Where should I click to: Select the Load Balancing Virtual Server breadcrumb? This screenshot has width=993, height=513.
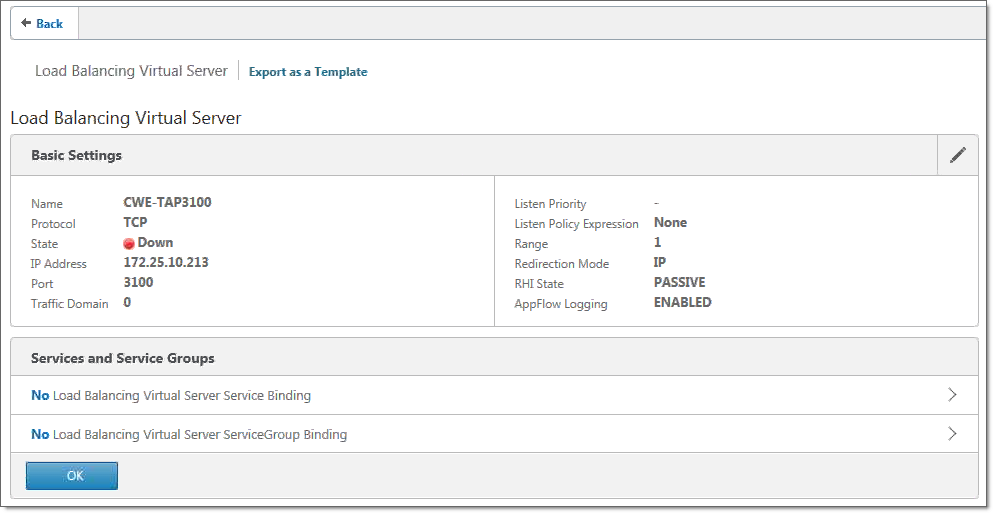tap(131, 71)
